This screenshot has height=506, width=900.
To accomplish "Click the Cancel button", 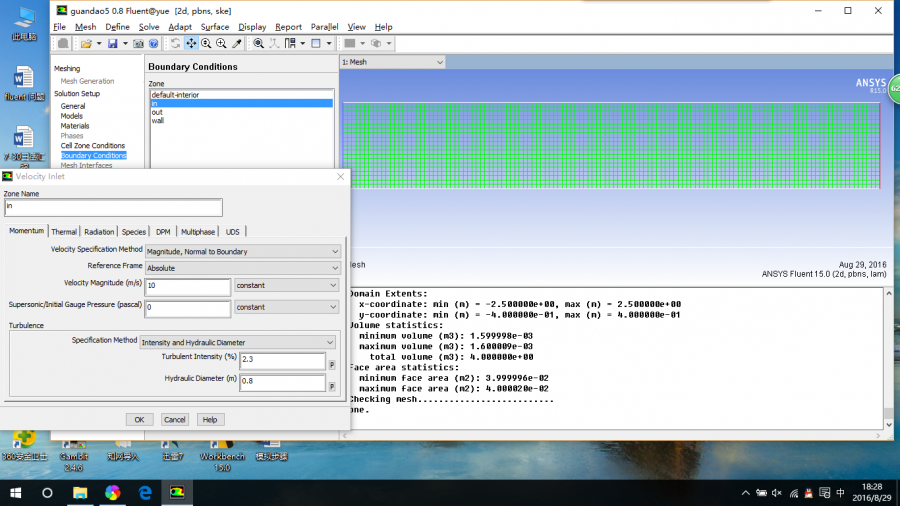I will pyautogui.click(x=175, y=419).
